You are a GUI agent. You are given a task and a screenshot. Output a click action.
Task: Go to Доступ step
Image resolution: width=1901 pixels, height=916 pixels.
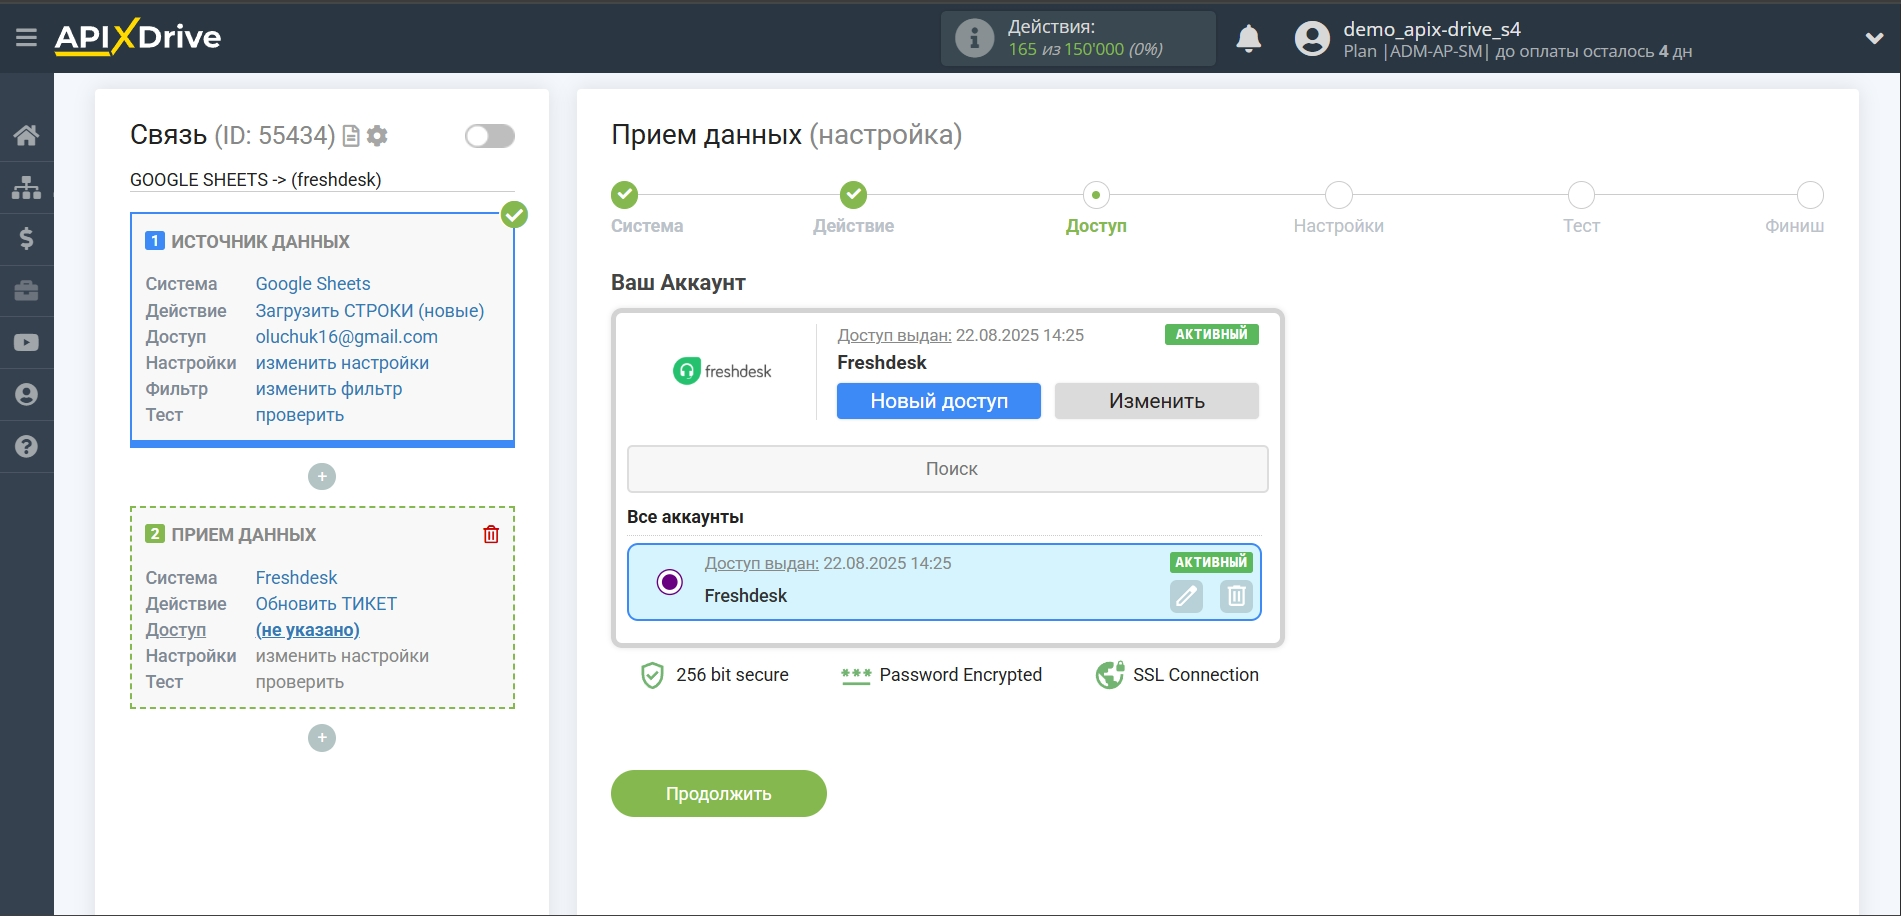pyautogui.click(x=1096, y=194)
